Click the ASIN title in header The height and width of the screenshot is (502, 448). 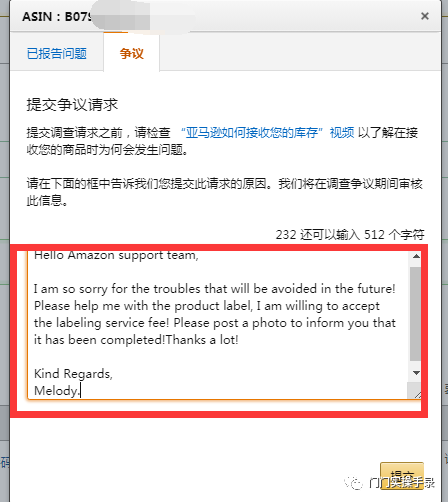coord(56,16)
